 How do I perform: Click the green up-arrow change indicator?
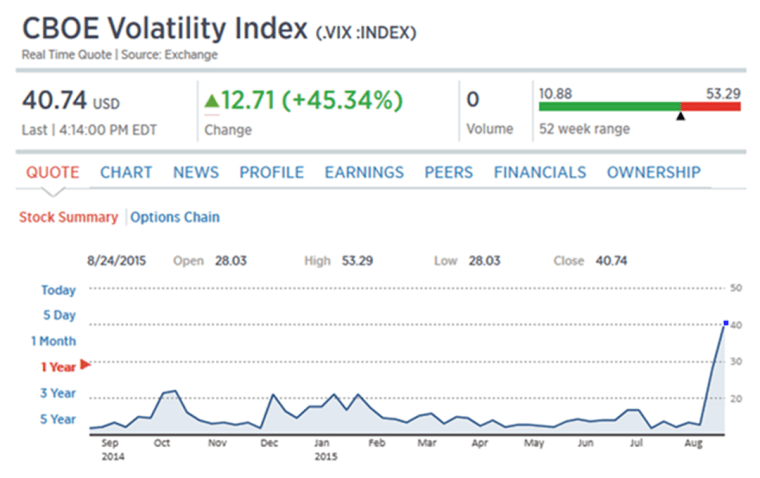(212, 101)
